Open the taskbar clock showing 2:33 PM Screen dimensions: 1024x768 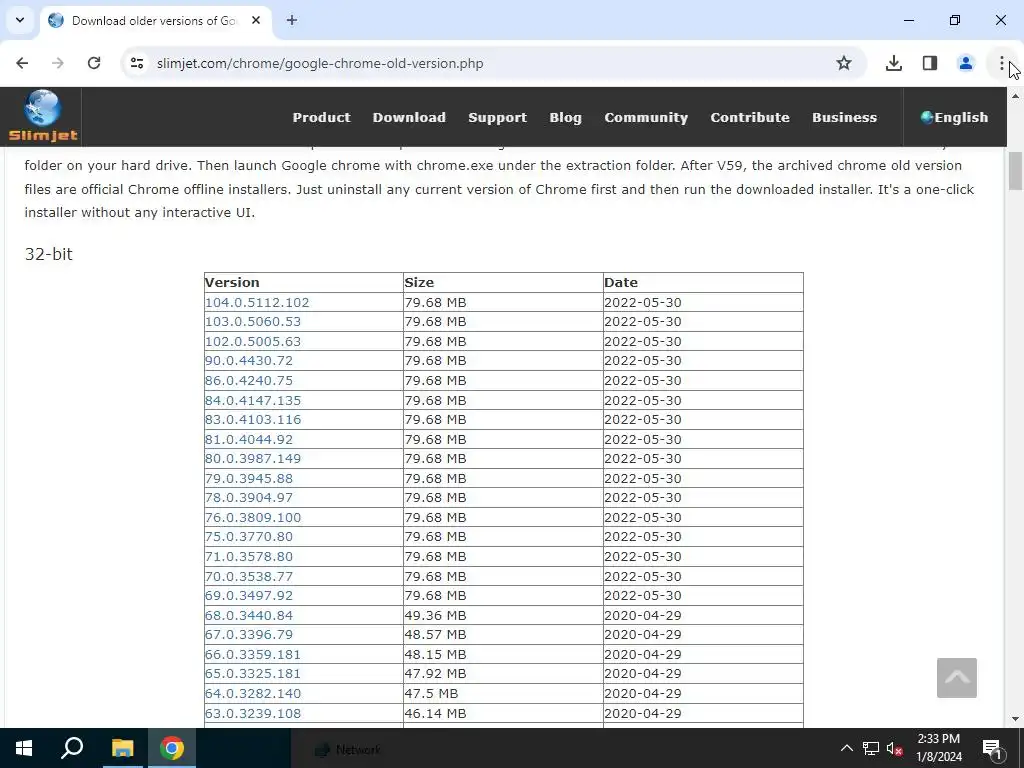point(938,748)
